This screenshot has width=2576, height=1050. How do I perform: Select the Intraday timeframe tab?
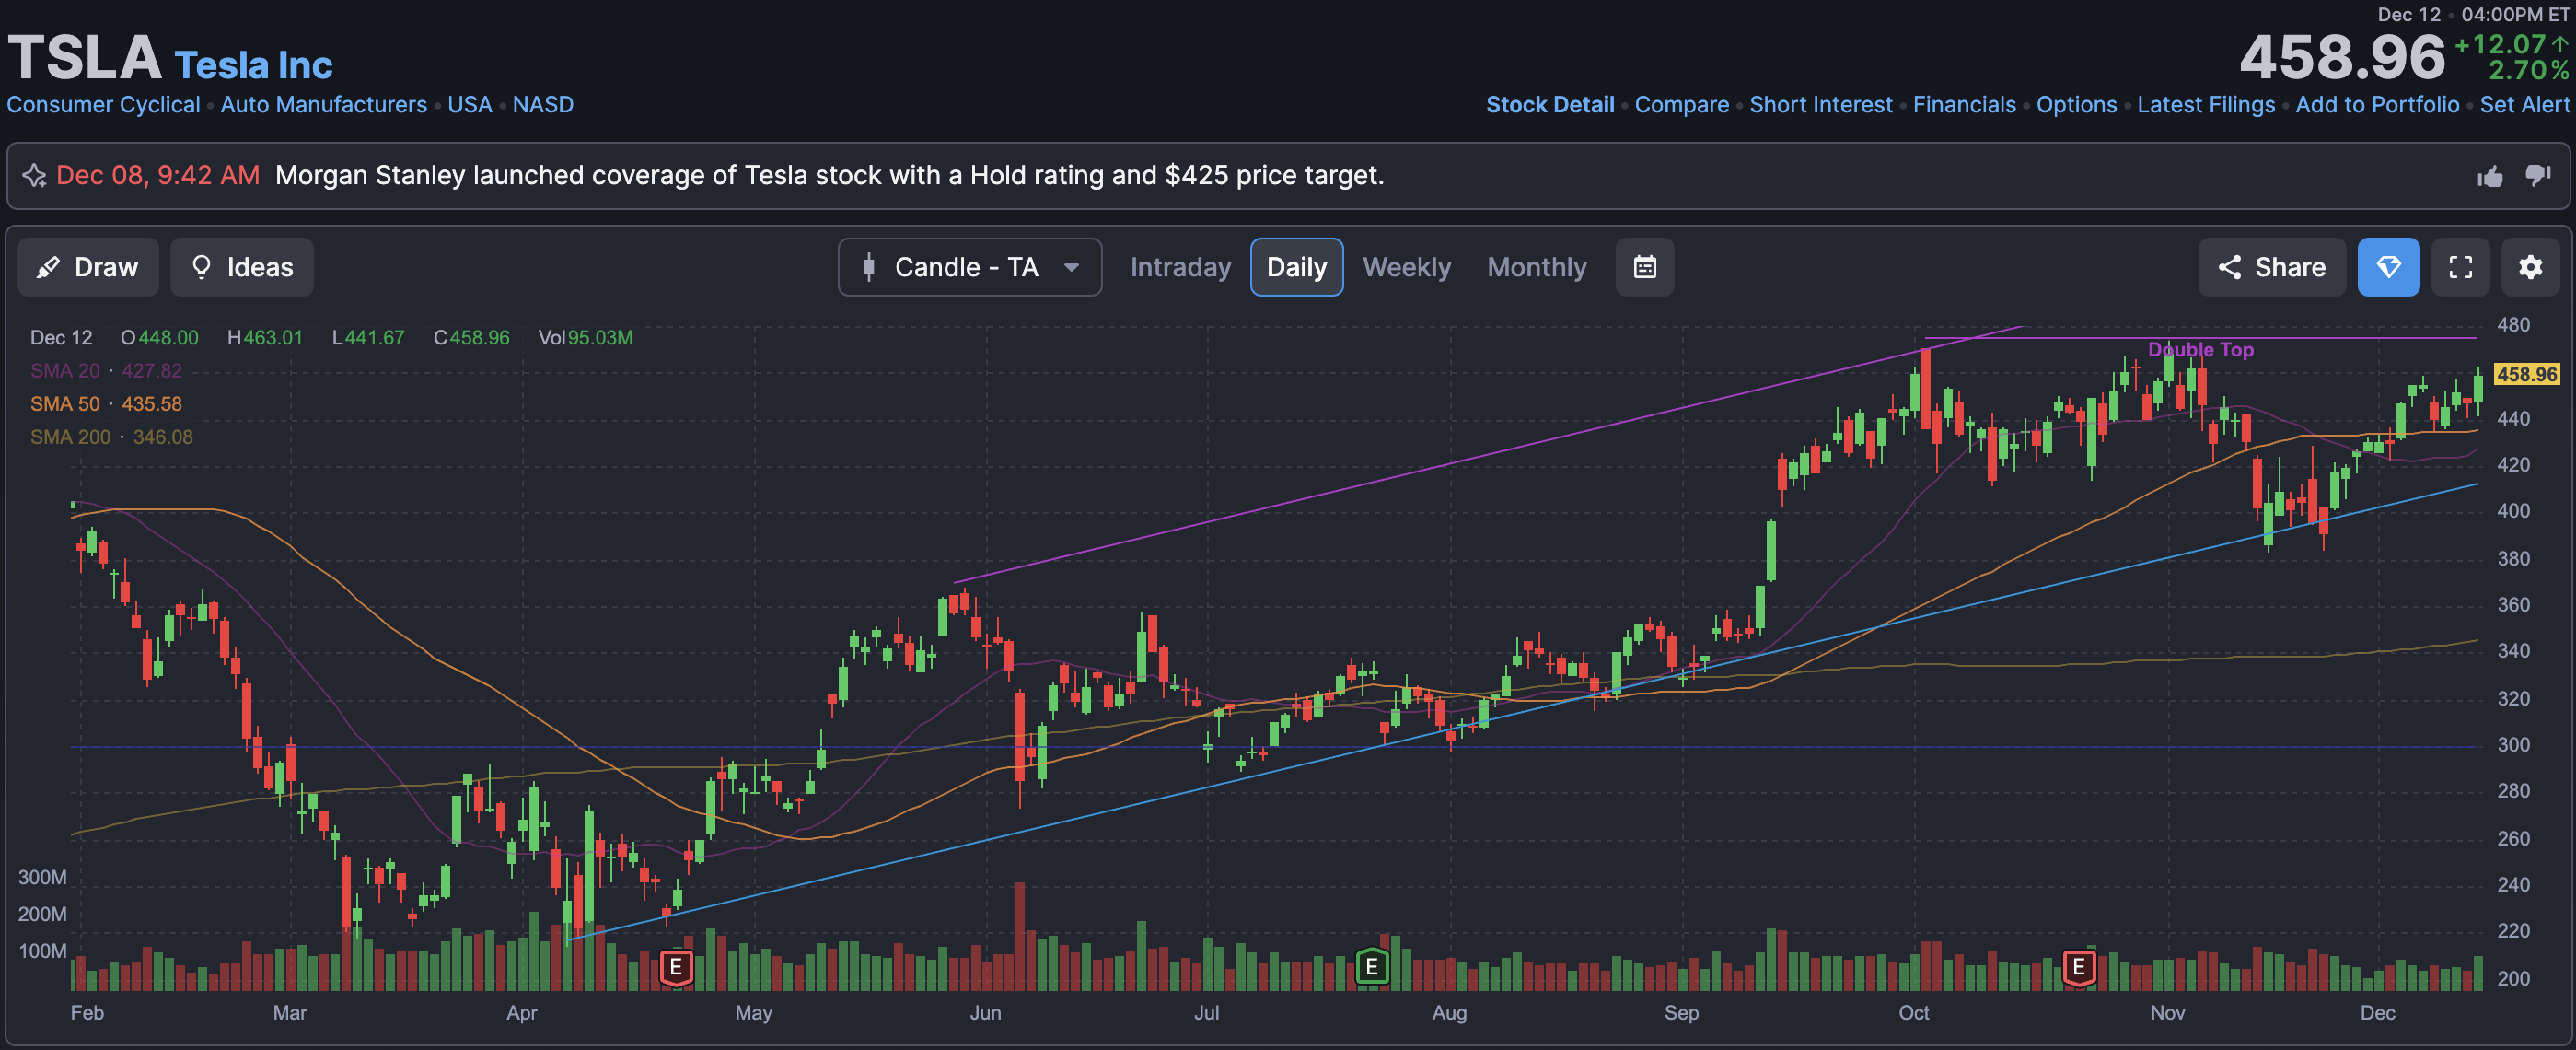coord(1180,267)
